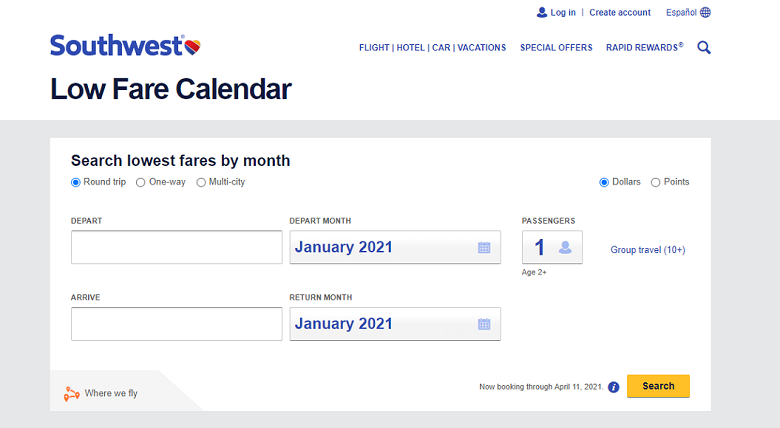Click the Where we fly route icon

(x=72, y=394)
